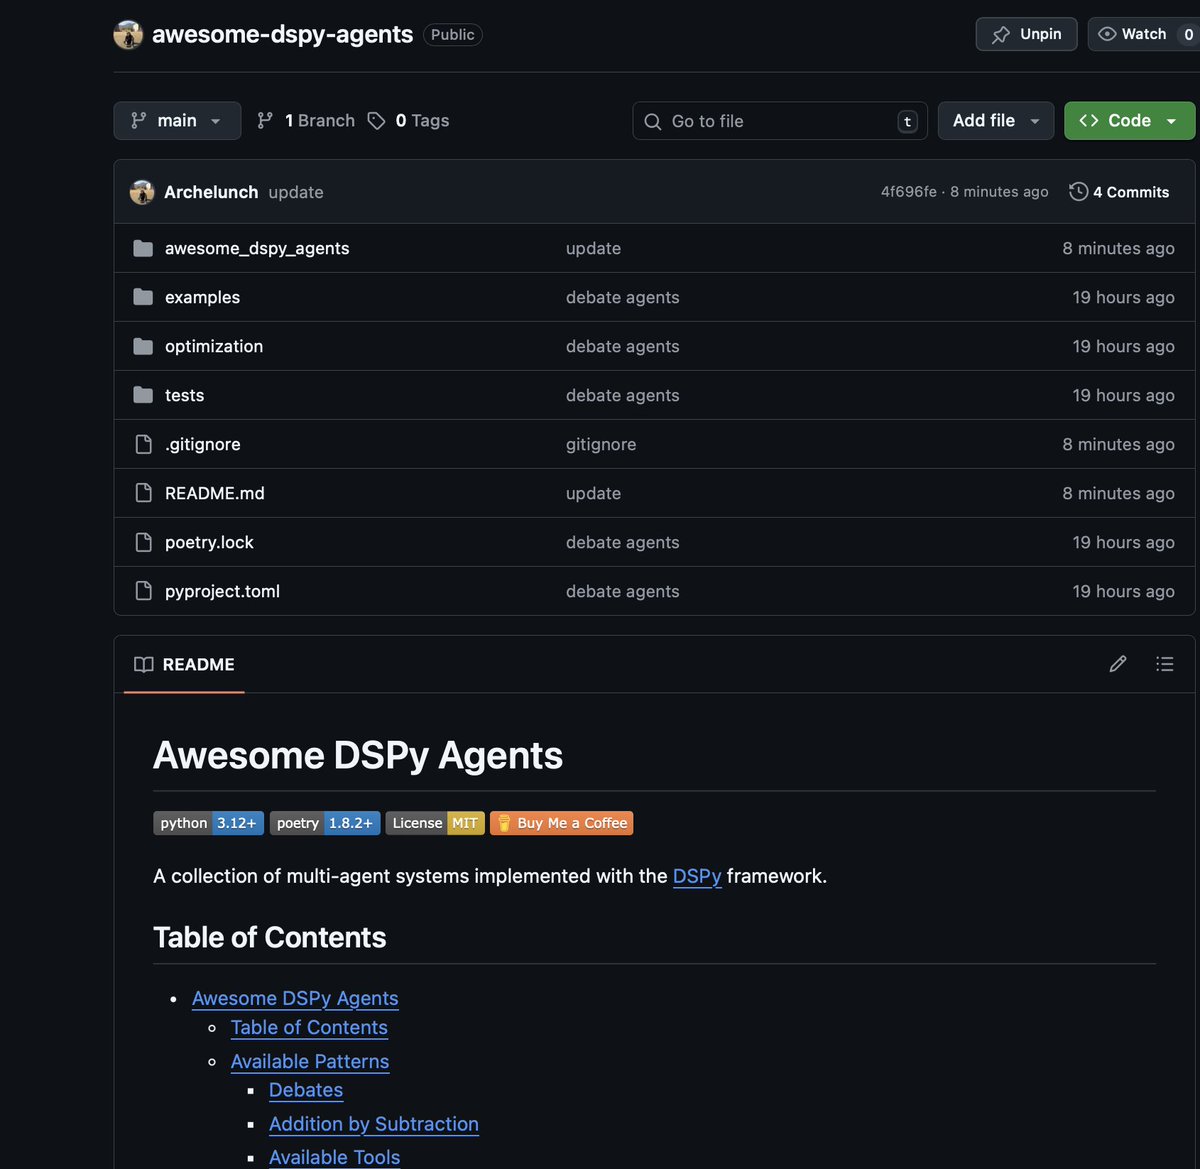The width and height of the screenshot is (1200, 1169).
Task: Click the file icon for poetry.lock
Action: [x=143, y=542]
